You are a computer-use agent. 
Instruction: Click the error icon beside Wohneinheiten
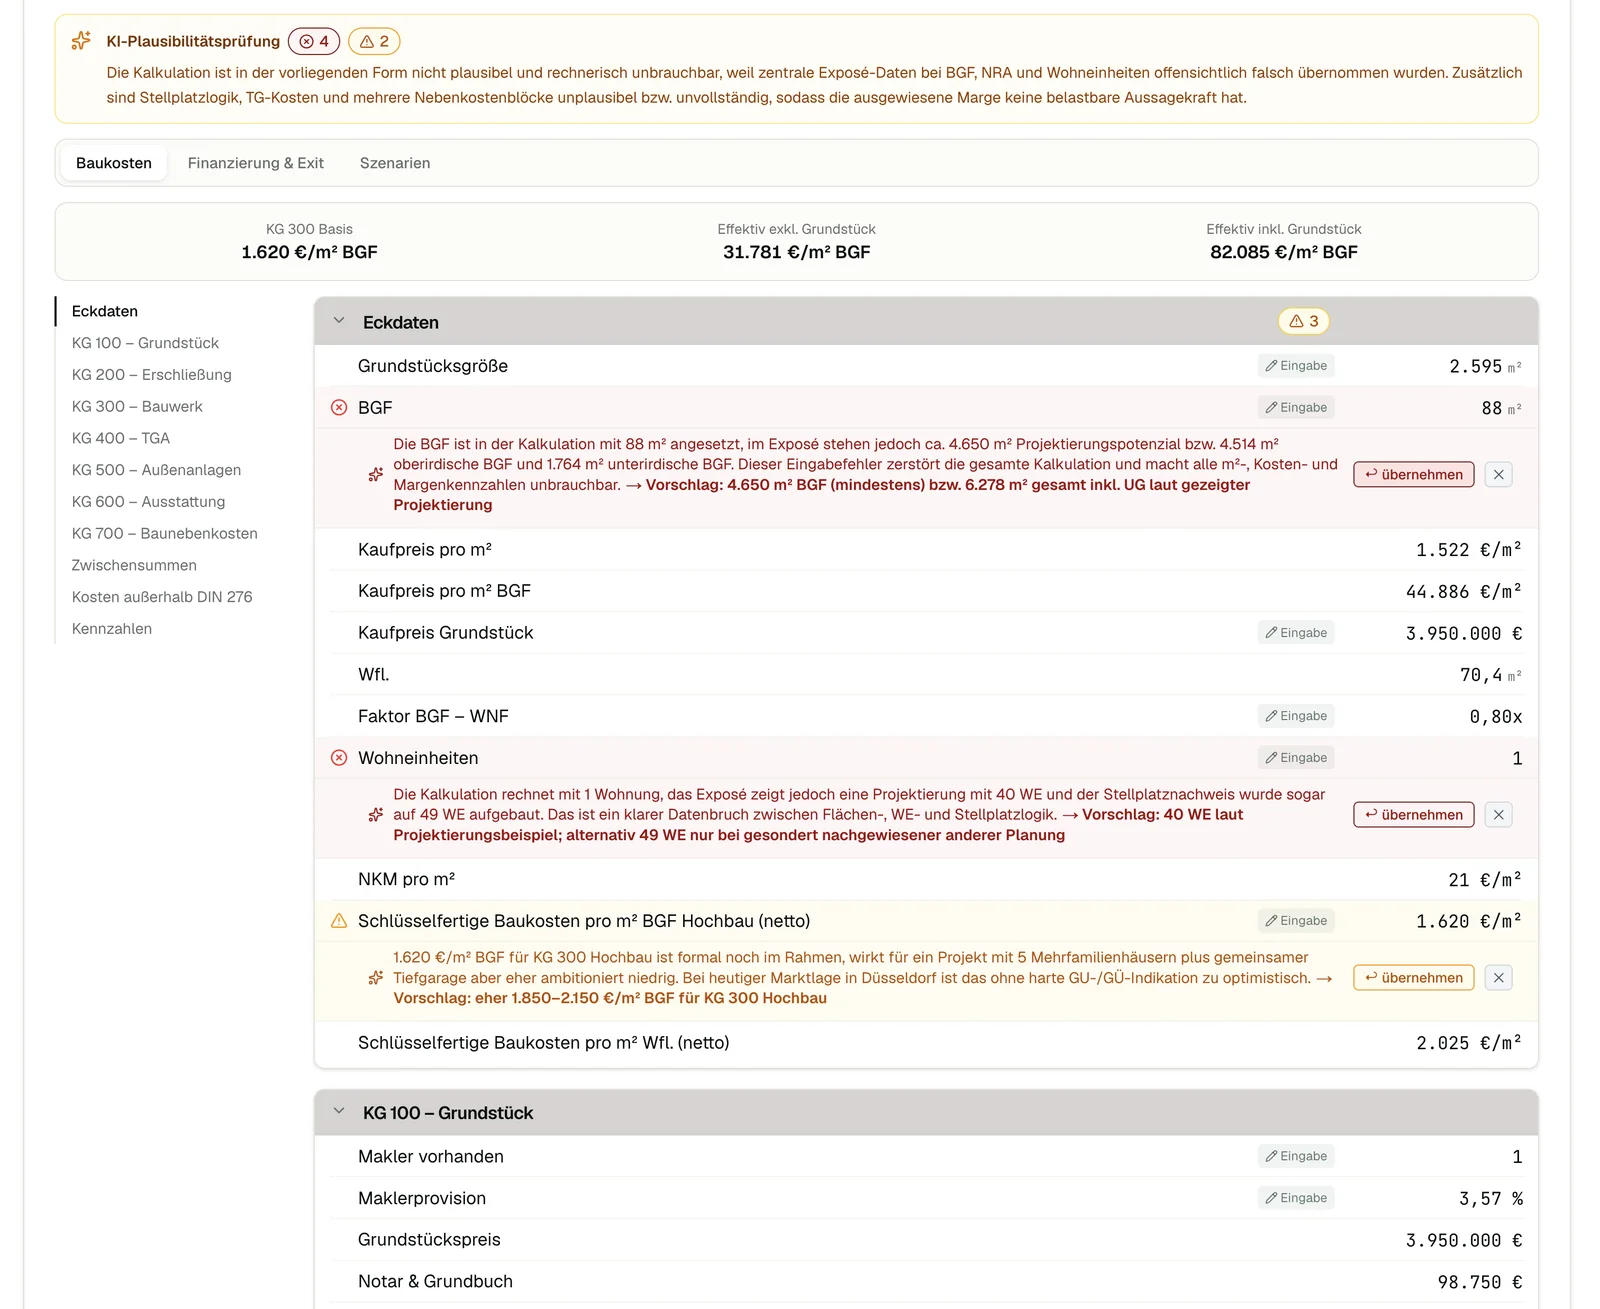coord(339,758)
